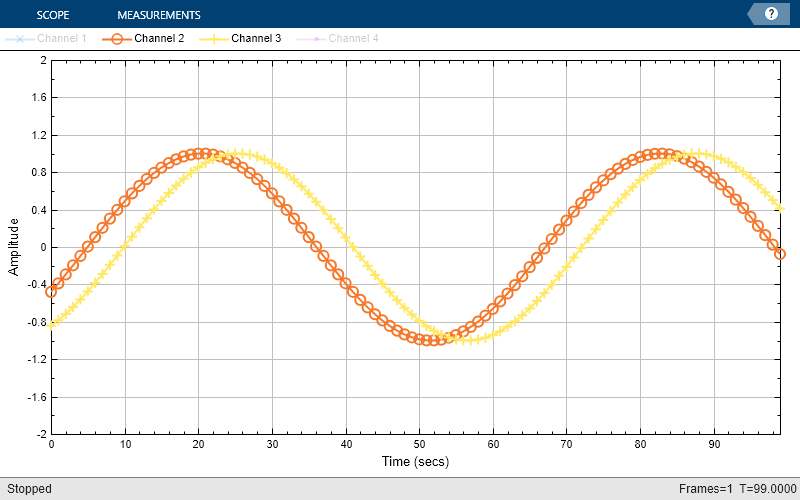
Task: Open the help question mark icon
Action: [x=771, y=14]
